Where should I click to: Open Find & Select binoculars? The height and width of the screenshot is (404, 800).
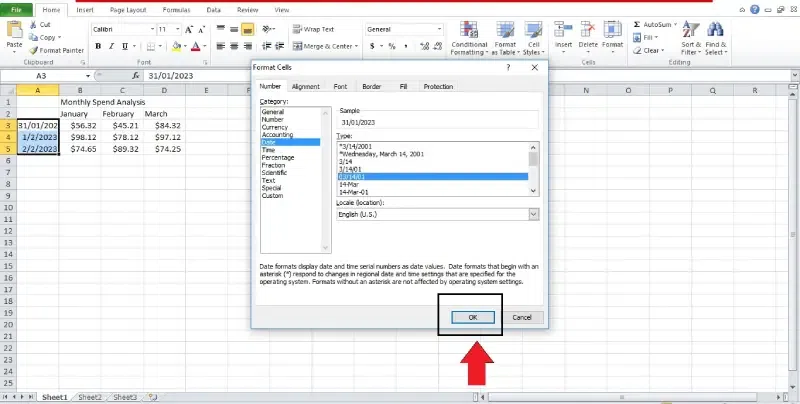click(x=716, y=38)
